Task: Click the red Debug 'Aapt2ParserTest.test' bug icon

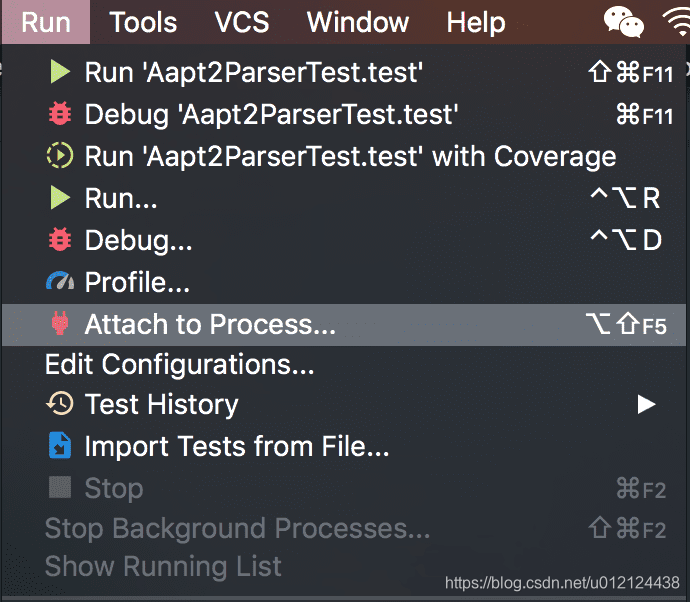Action: [60, 115]
